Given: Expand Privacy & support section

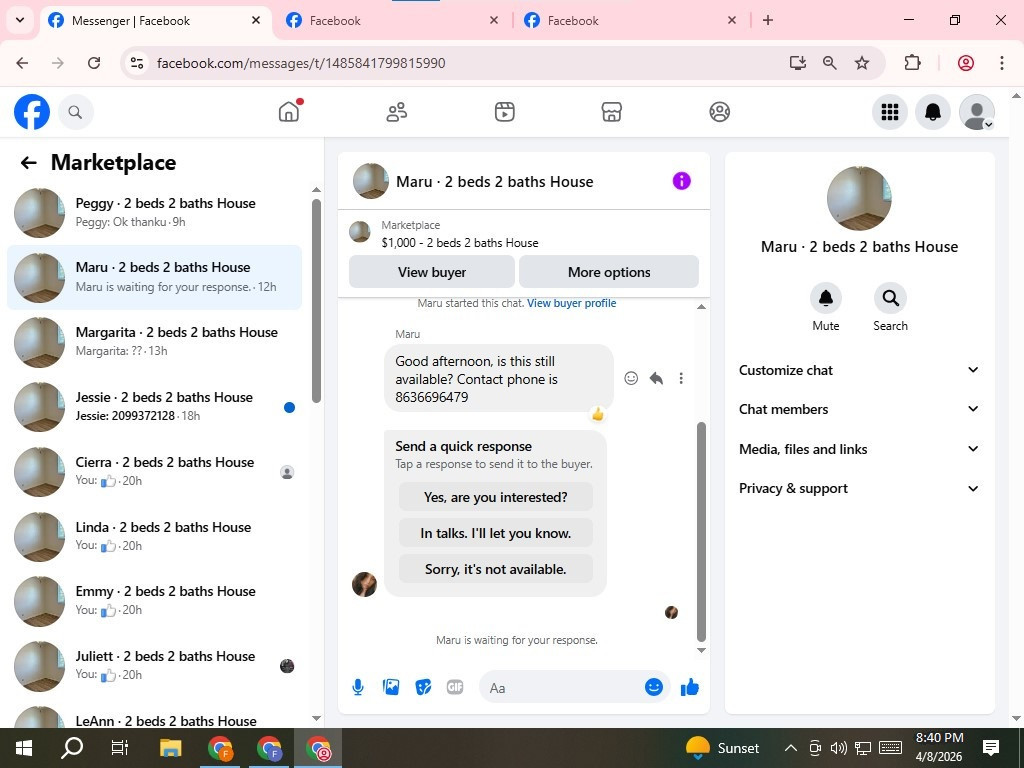Looking at the screenshot, I should click(859, 488).
